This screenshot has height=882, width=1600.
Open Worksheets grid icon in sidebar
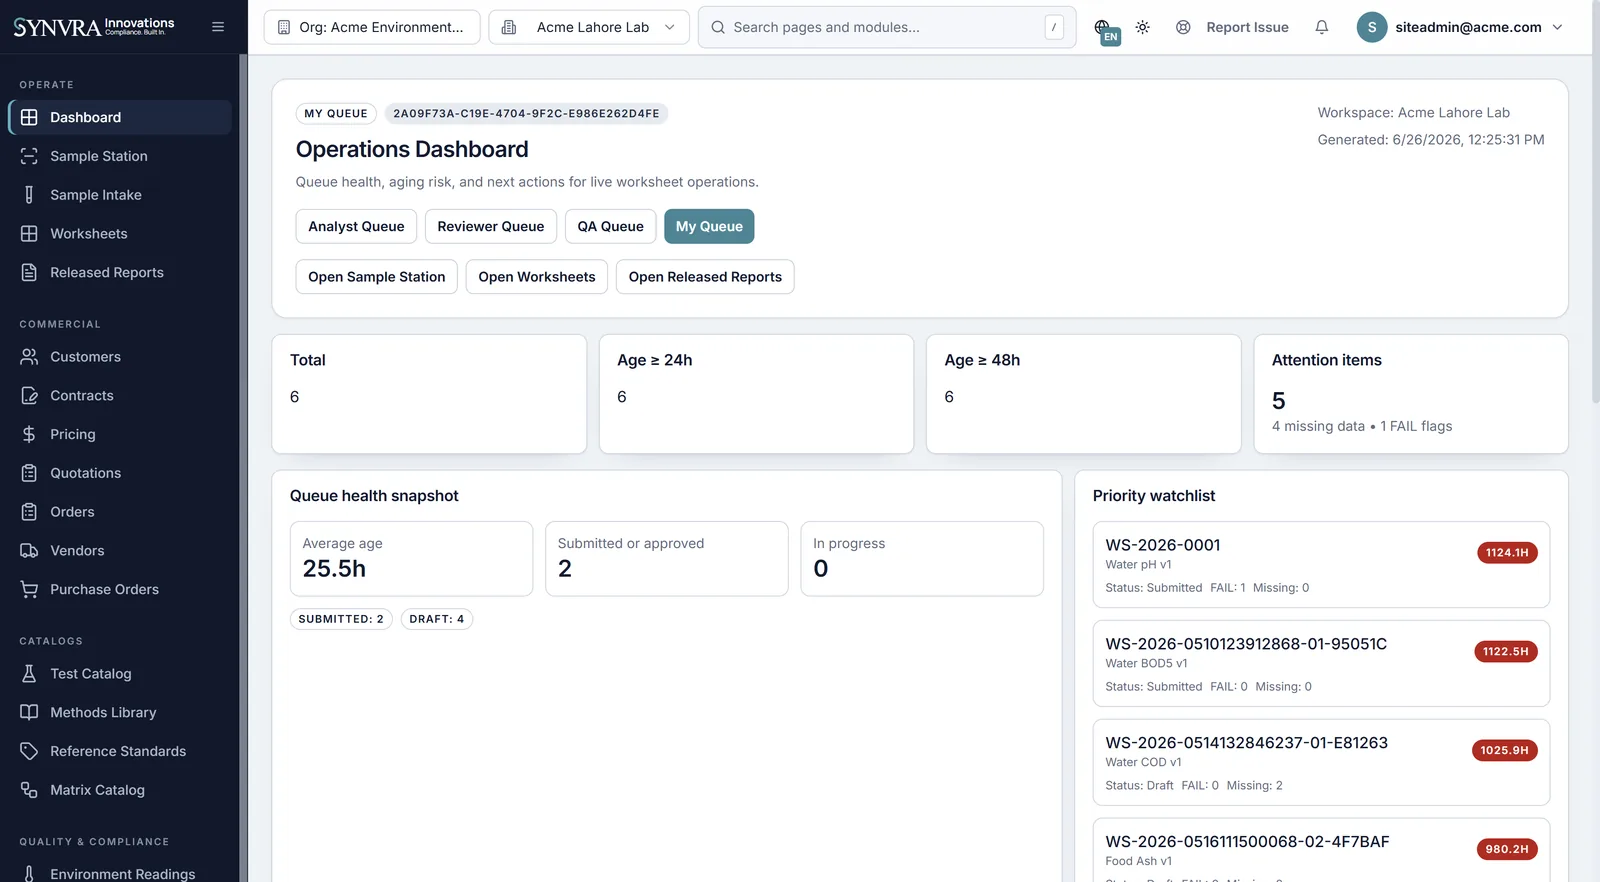29,234
